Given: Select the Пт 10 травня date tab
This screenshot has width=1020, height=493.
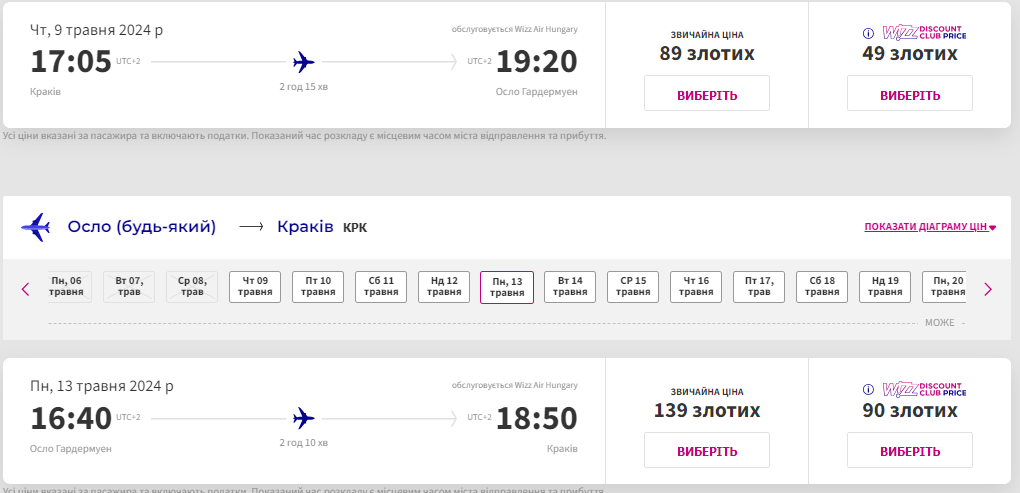Looking at the screenshot, I should click(x=318, y=287).
